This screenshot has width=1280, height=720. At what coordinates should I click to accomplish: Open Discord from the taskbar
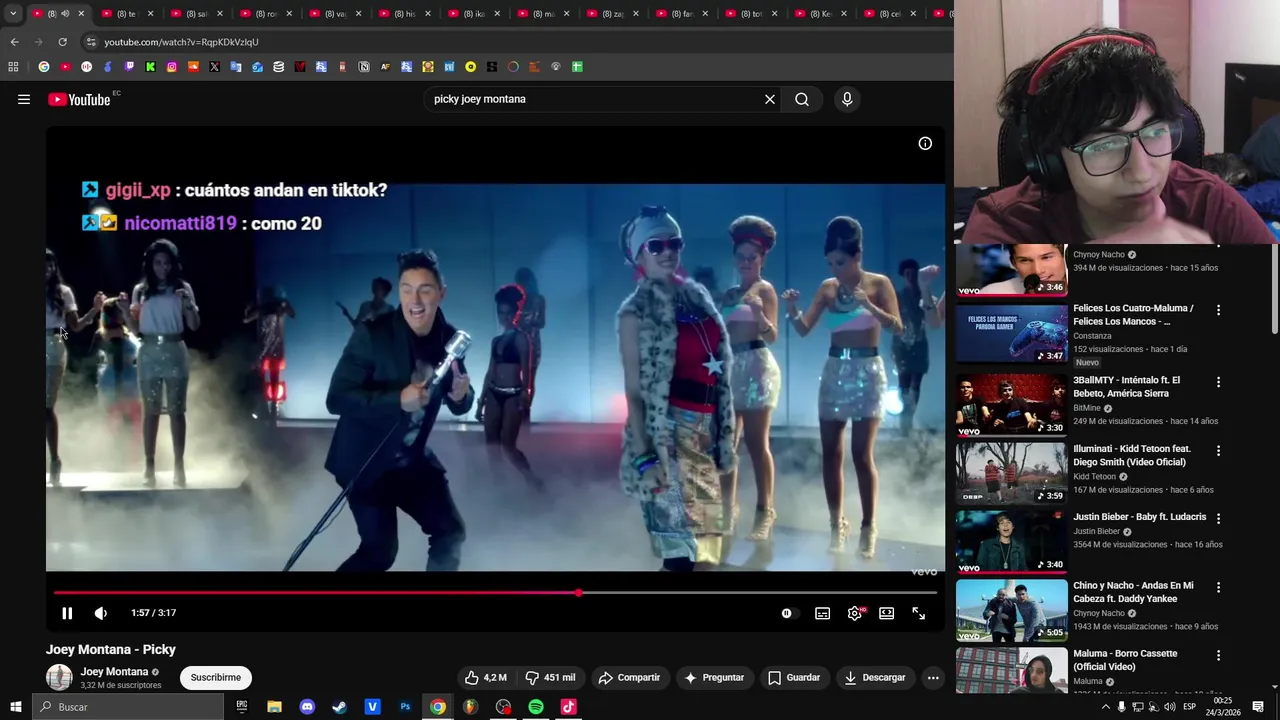[x=307, y=707]
